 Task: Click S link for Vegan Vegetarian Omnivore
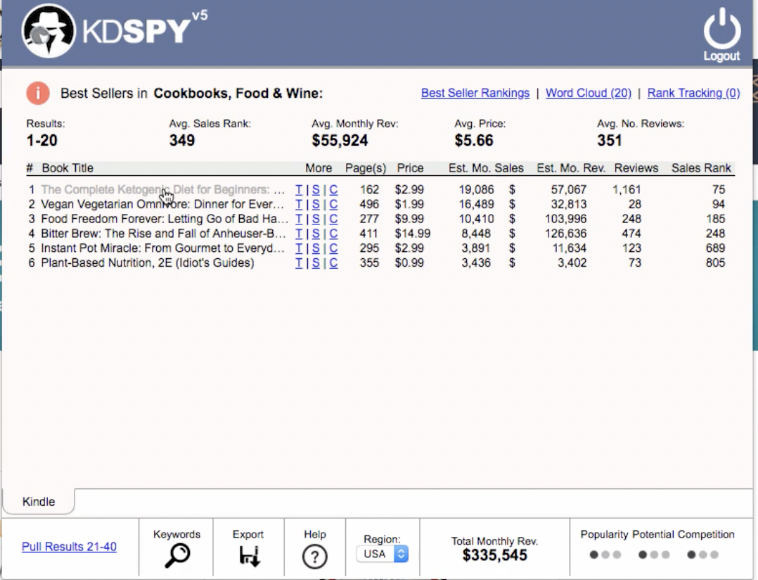pos(316,204)
